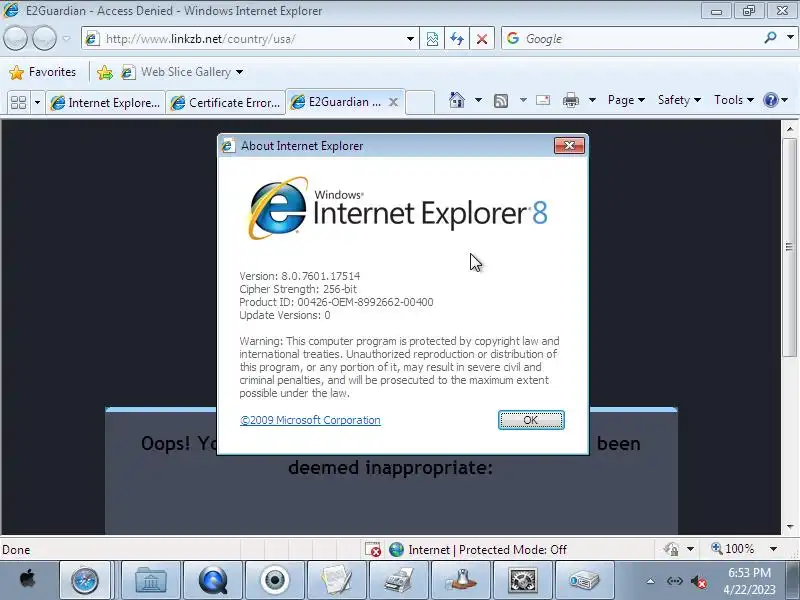This screenshot has width=800, height=600.
Task: Open the Tools menu
Action: pyautogui.click(x=734, y=100)
